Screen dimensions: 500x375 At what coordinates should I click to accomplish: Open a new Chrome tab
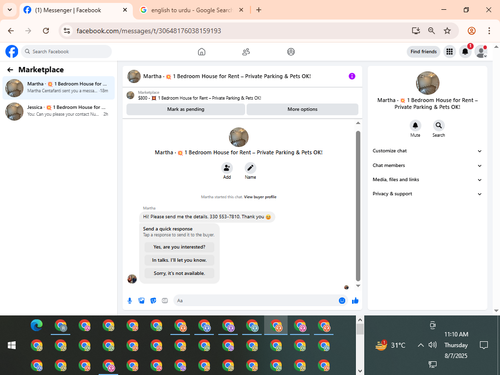tap(259, 10)
